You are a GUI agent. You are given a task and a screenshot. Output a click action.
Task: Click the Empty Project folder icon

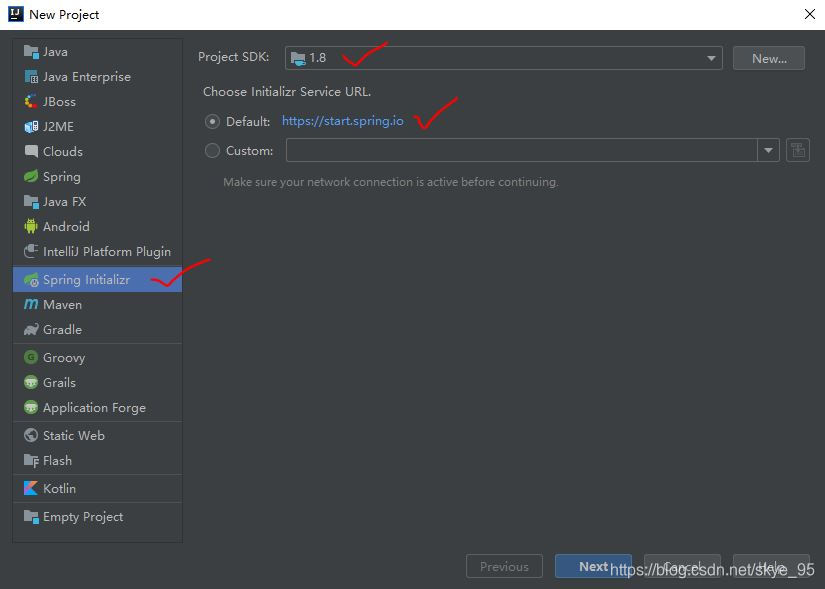31,516
